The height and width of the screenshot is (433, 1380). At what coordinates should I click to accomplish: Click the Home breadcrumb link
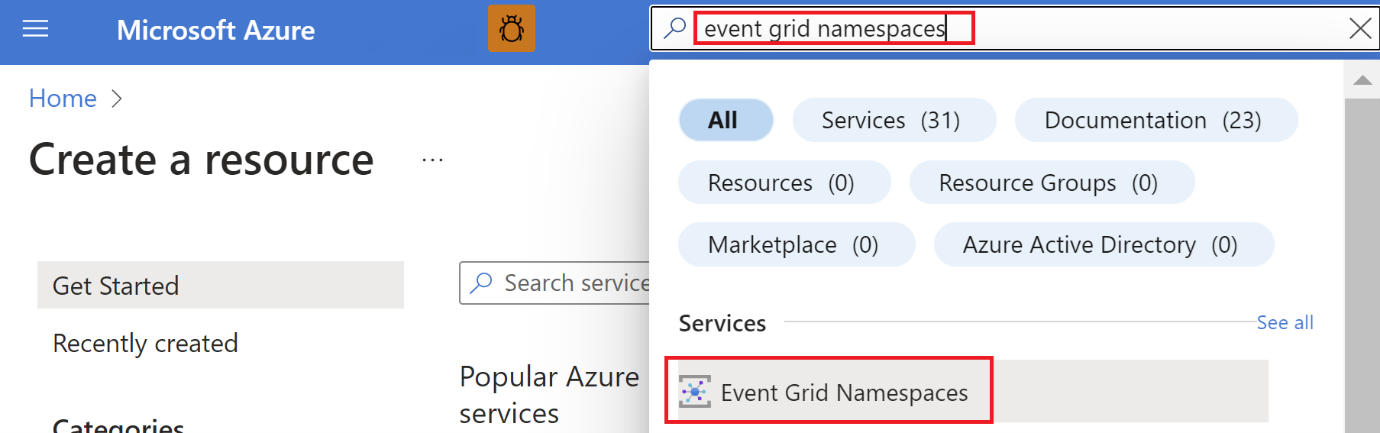tap(63, 98)
